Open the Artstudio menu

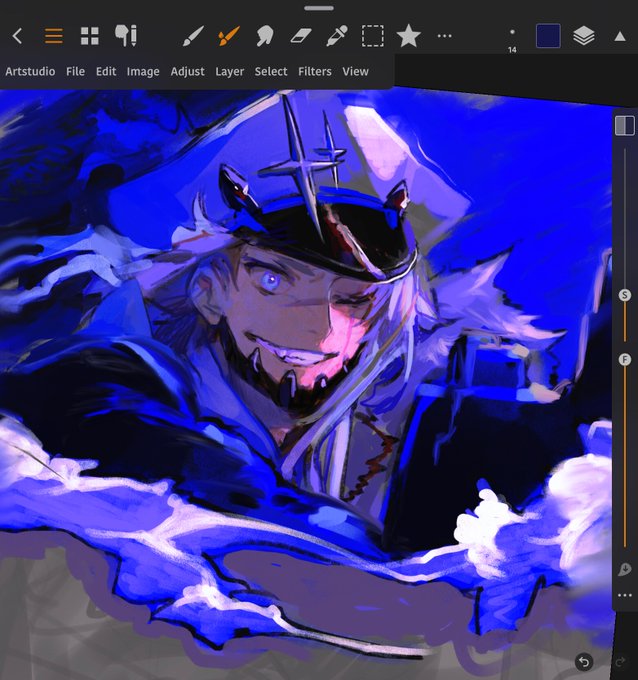[x=30, y=71]
